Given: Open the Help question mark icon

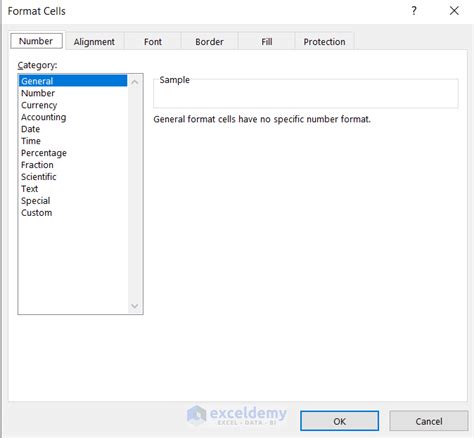Looking at the screenshot, I should (x=414, y=11).
